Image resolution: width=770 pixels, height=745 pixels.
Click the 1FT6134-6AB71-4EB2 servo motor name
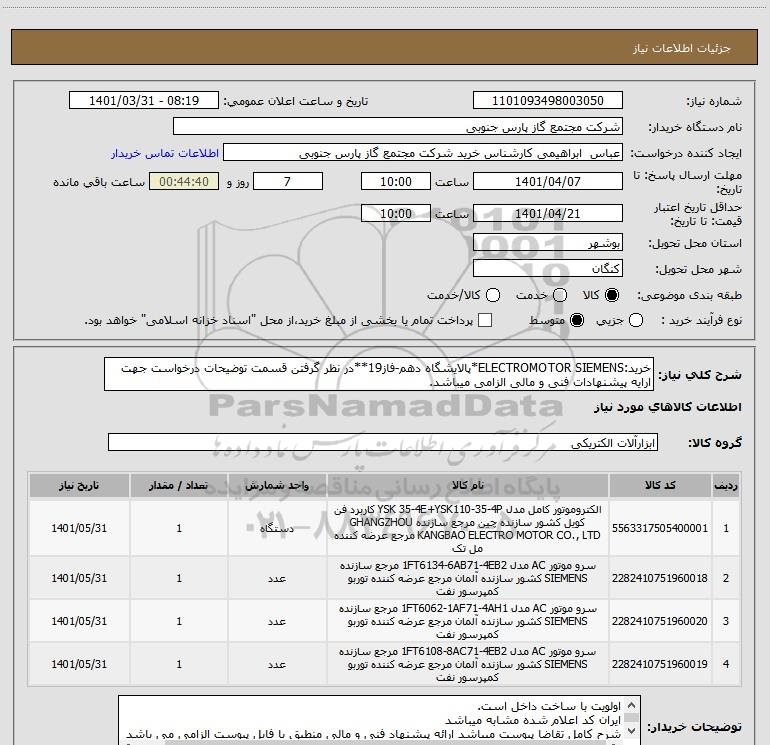click(468, 579)
